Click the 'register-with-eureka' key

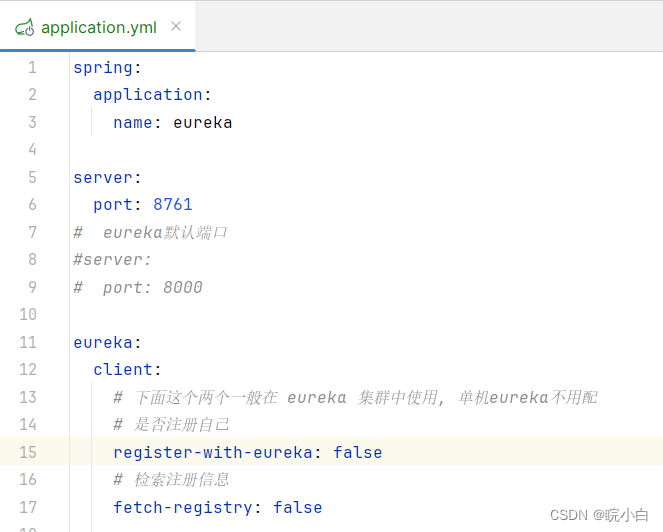click(213, 452)
